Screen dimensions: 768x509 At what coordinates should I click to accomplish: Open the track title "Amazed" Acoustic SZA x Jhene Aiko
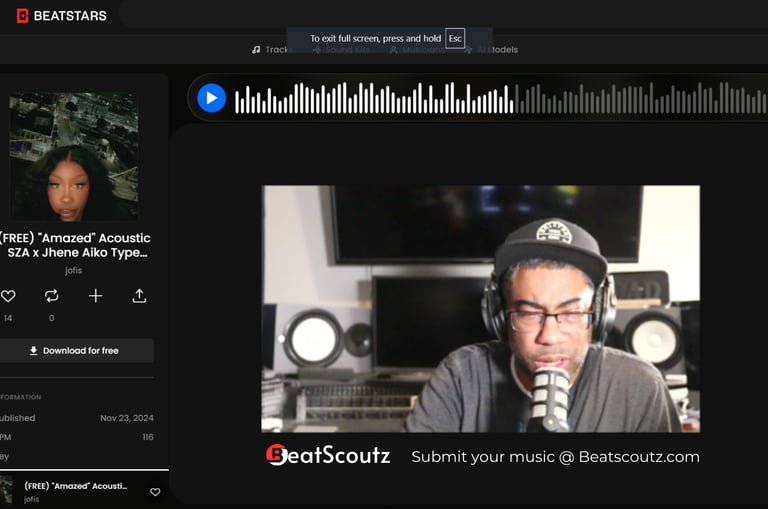pyautogui.click(x=75, y=245)
